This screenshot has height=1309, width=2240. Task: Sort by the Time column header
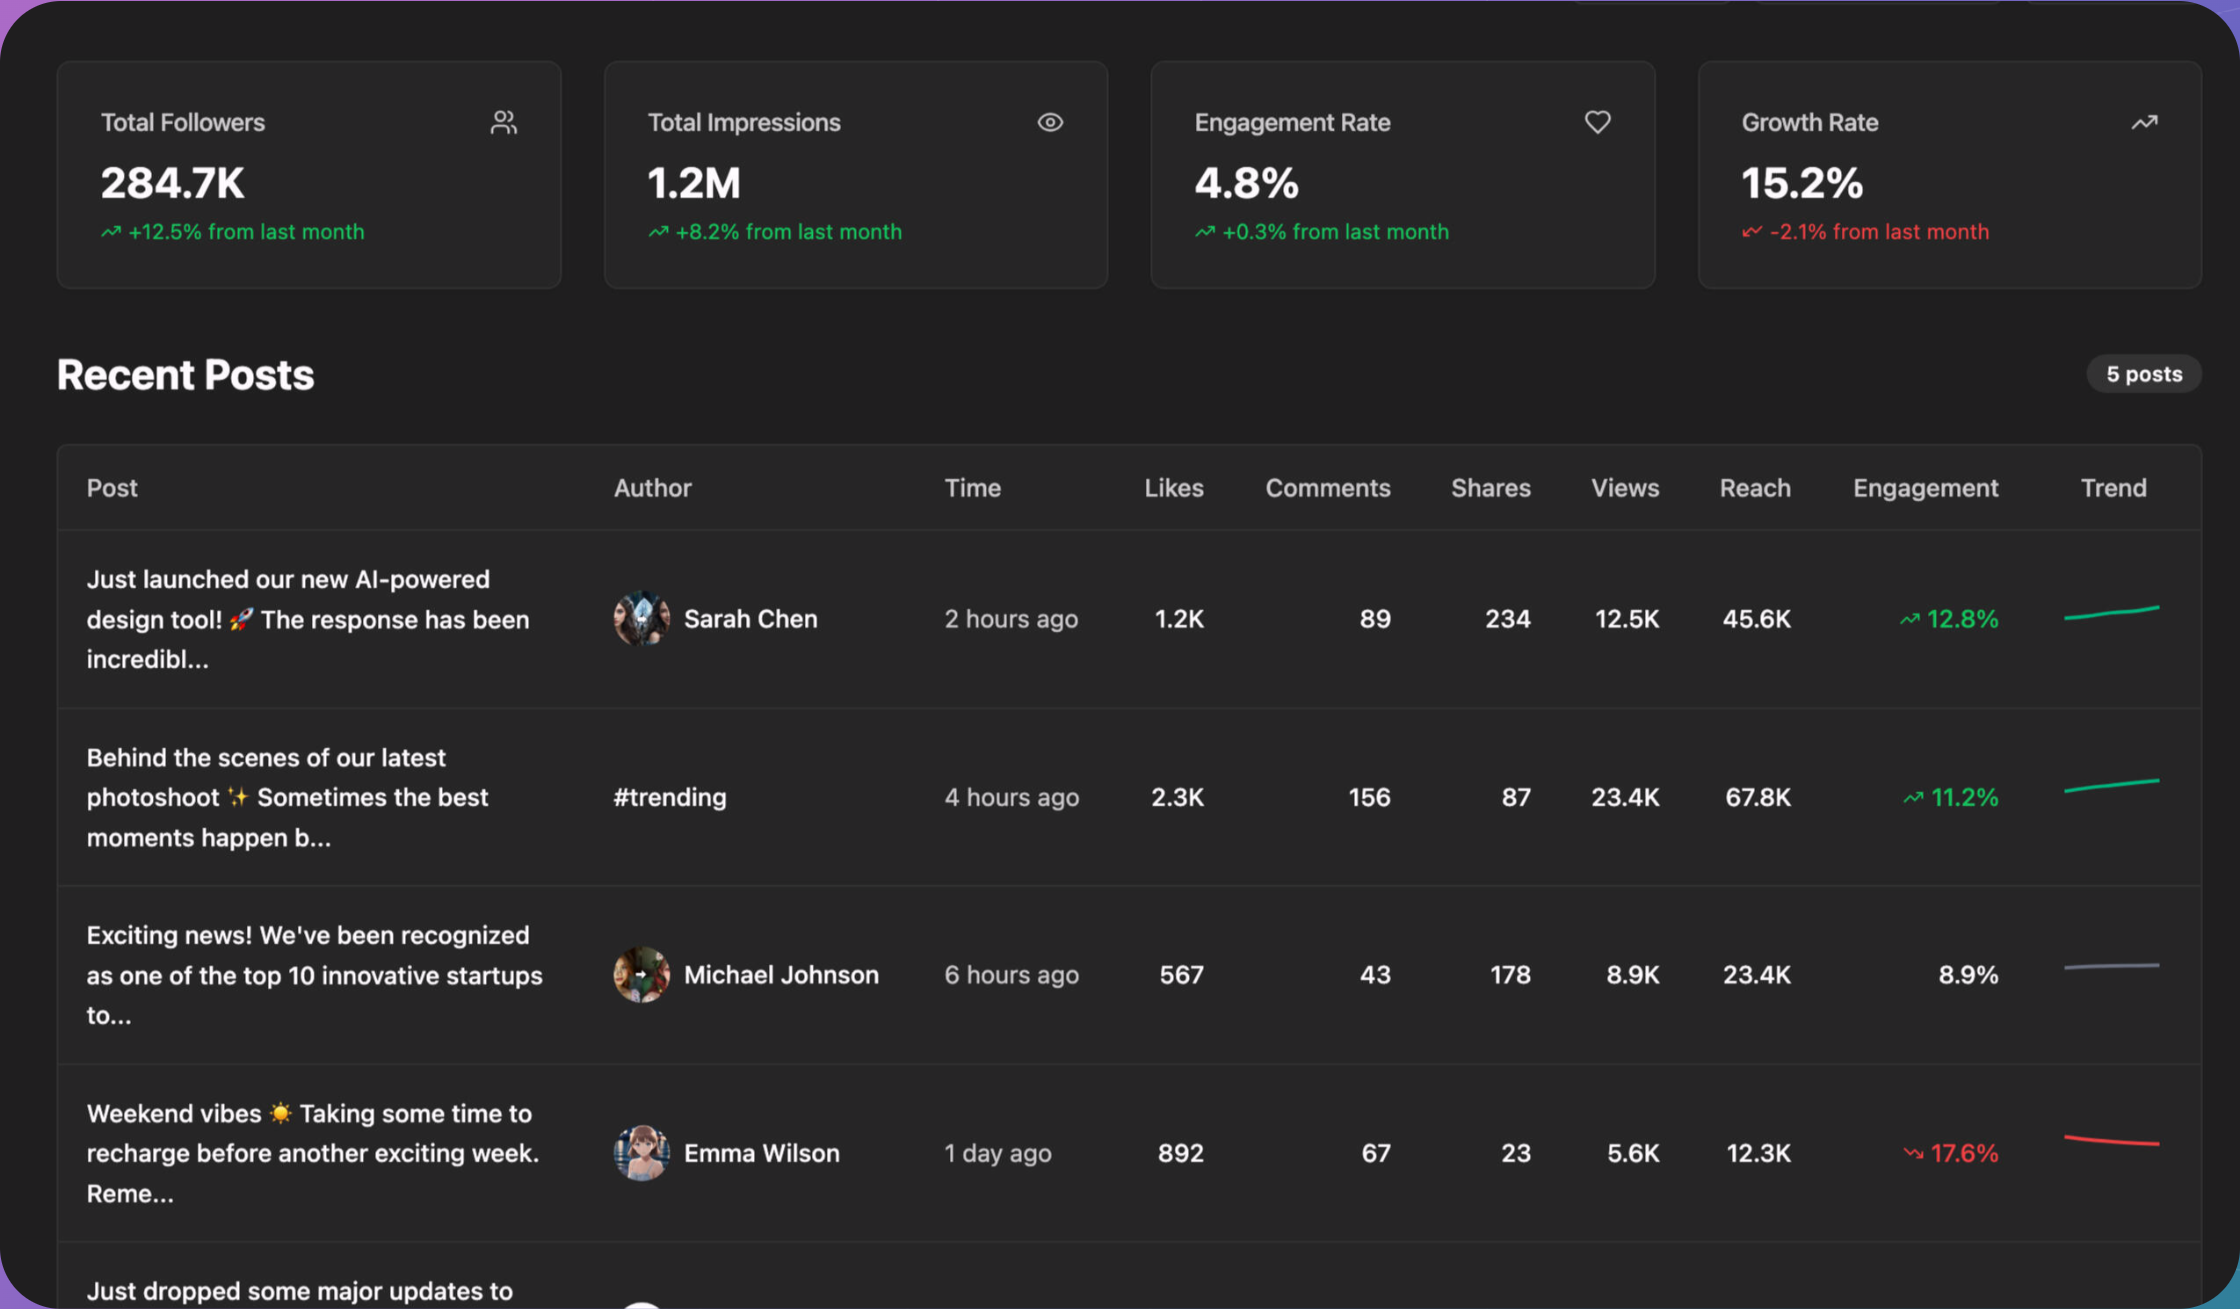pyautogui.click(x=973, y=488)
